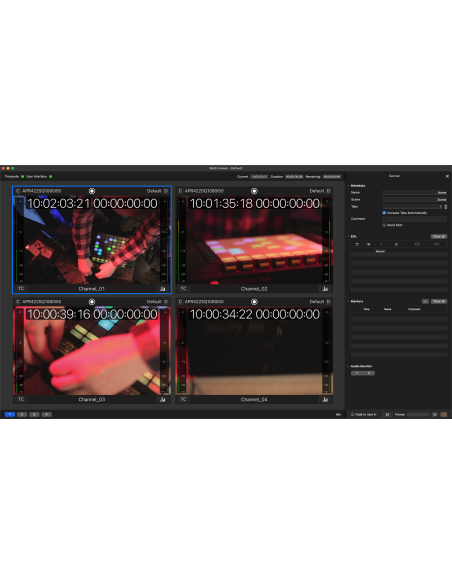Adjust the Take number stepper
This screenshot has height=584, width=452.
pos(446,206)
